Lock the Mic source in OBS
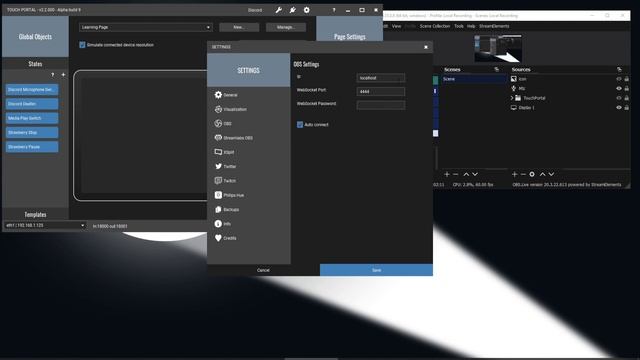 click(x=627, y=88)
